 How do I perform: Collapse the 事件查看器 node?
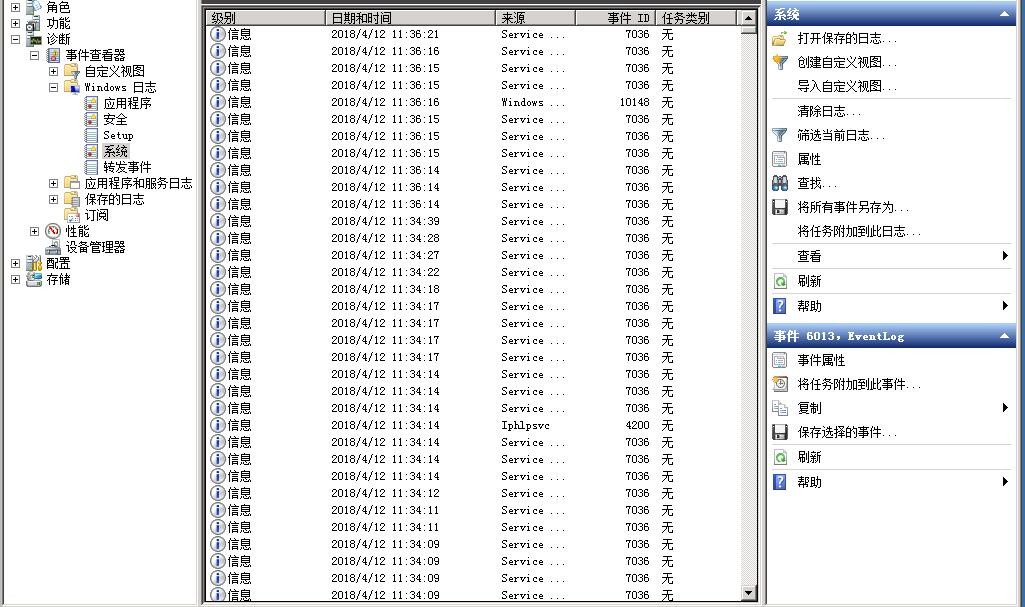(34, 56)
